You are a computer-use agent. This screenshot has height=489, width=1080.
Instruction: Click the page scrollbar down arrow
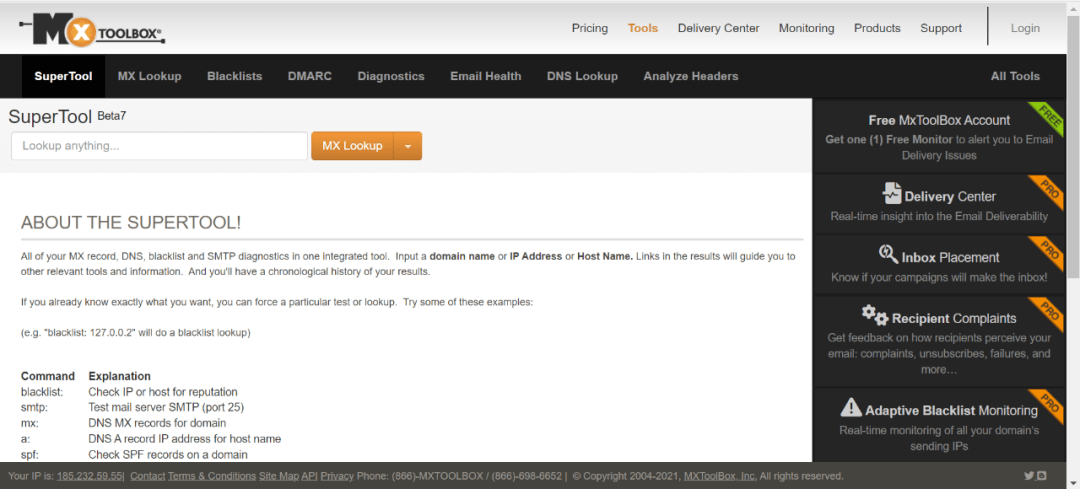click(x=1073, y=483)
